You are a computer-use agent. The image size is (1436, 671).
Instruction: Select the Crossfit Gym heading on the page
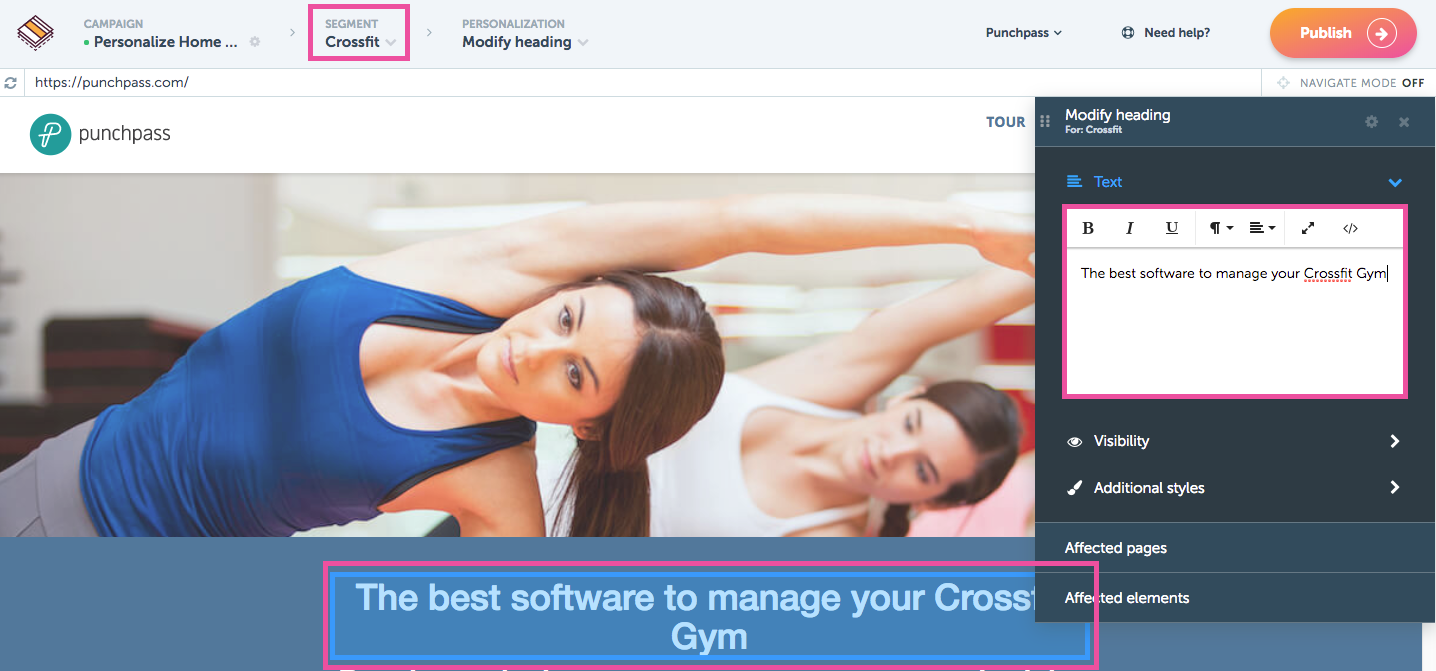pos(710,616)
